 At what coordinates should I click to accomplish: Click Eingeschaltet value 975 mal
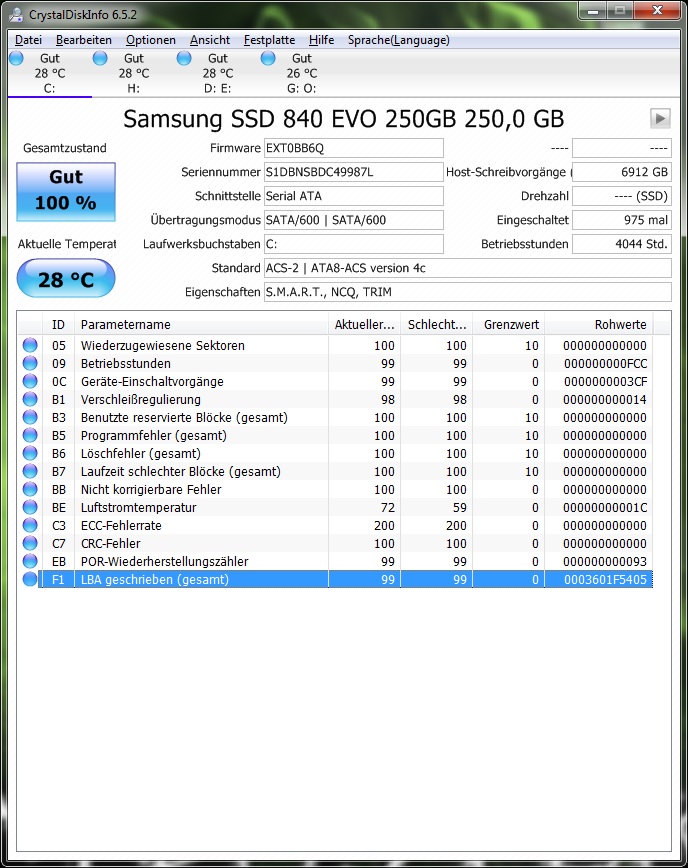pos(622,220)
